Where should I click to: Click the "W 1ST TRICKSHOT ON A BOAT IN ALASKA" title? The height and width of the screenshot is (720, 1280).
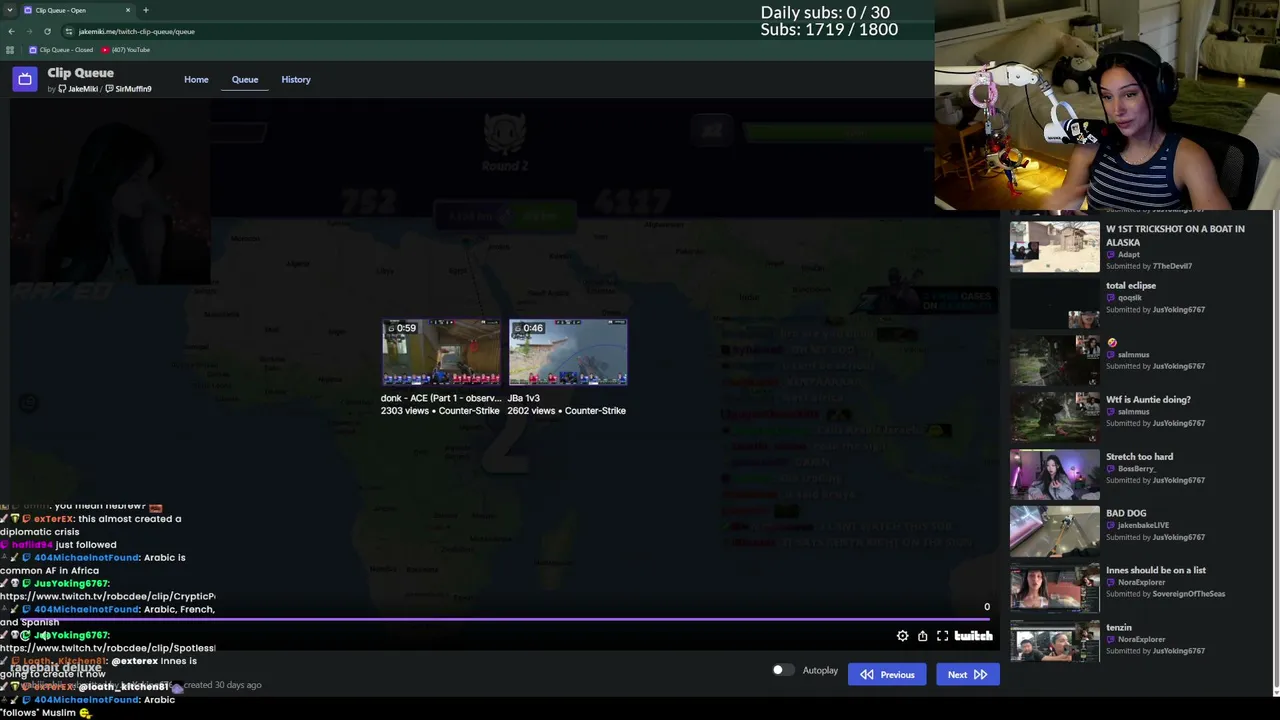(x=1175, y=235)
